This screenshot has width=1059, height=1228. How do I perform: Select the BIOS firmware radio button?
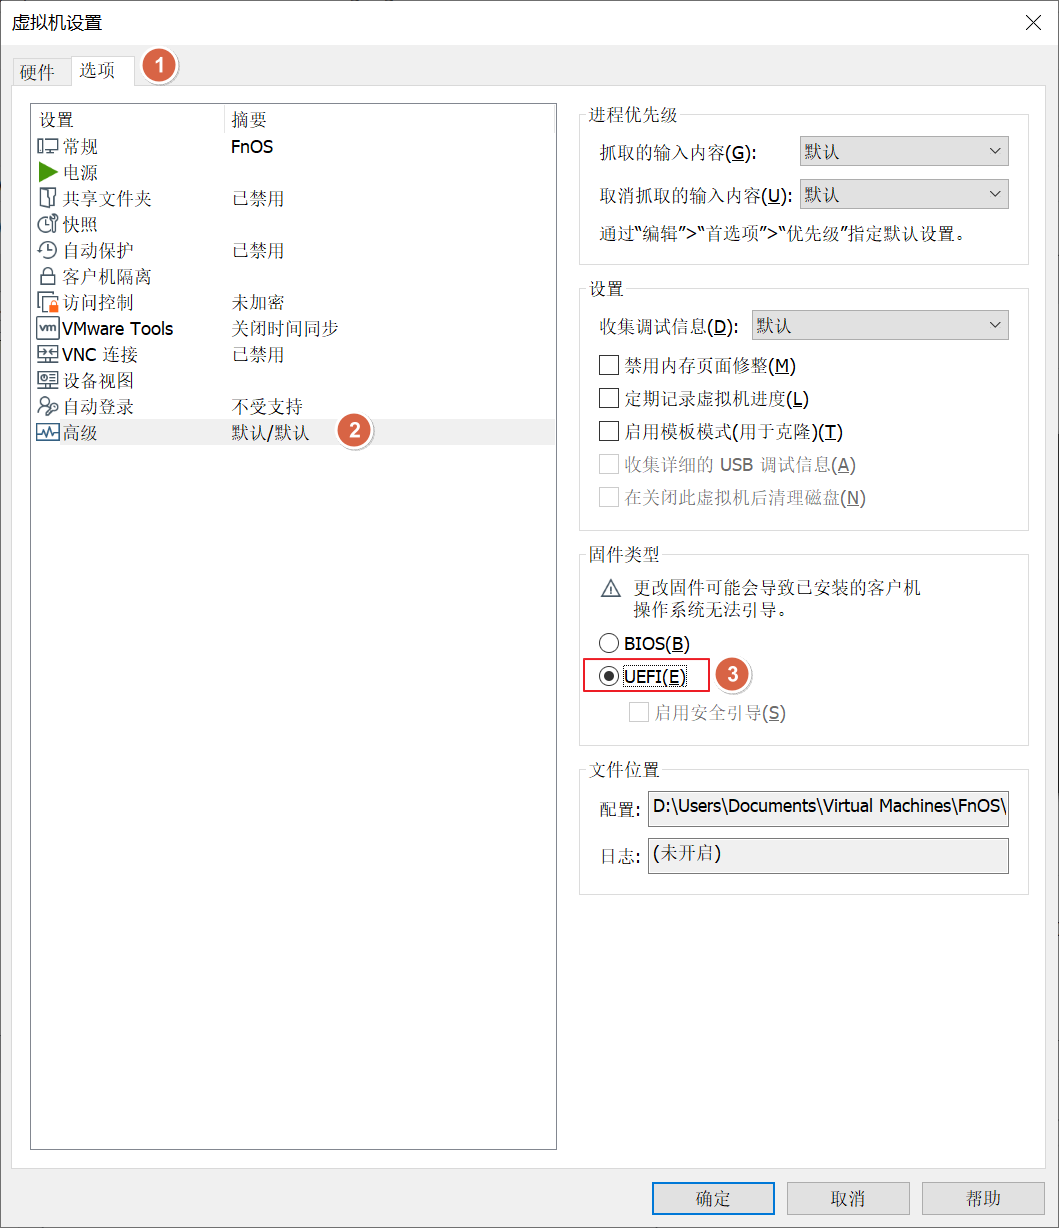(x=608, y=644)
